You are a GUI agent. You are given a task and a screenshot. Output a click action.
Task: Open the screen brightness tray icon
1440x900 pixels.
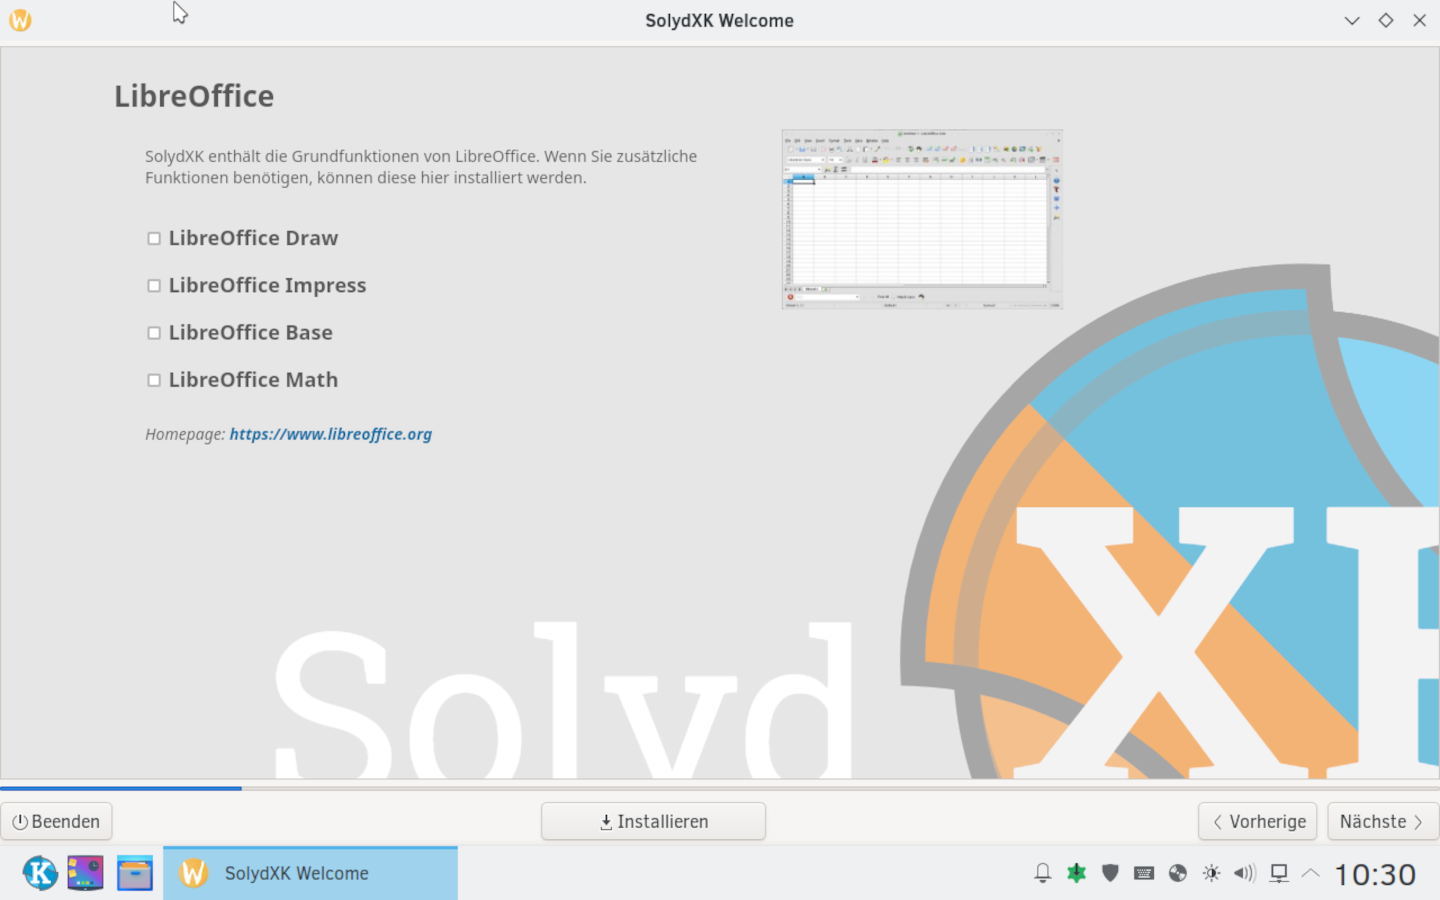tap(1211, 873)
